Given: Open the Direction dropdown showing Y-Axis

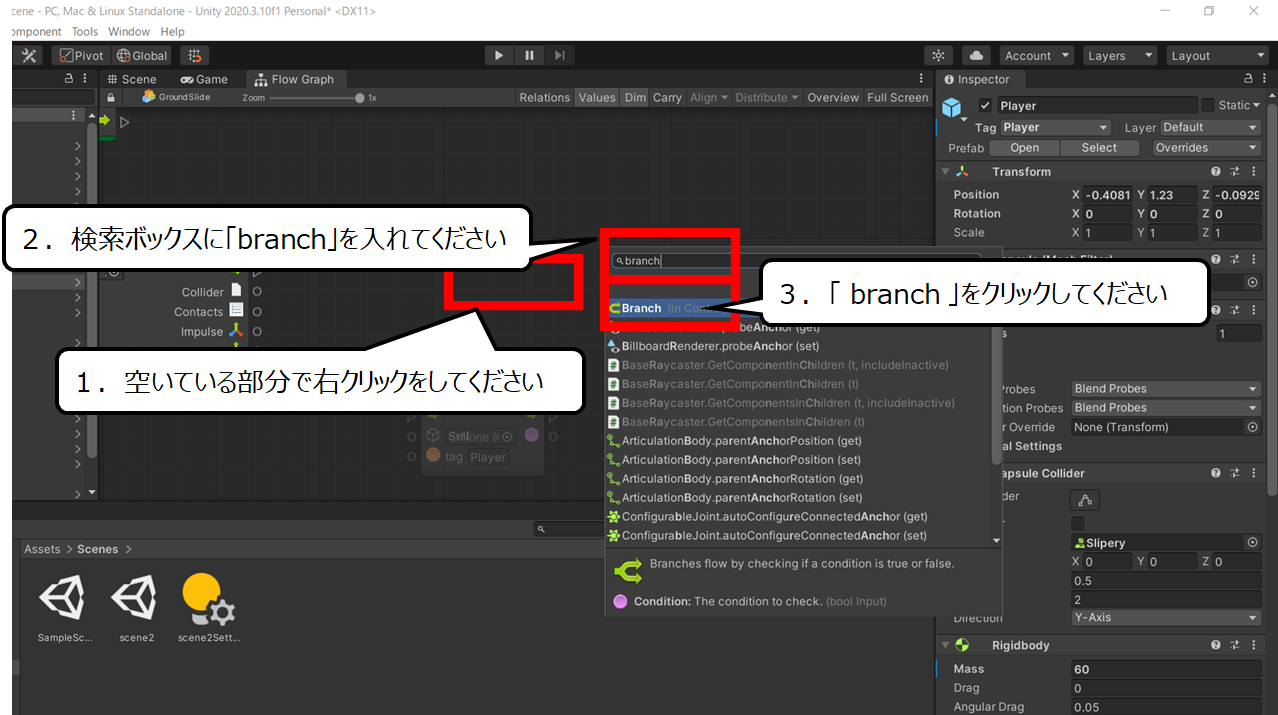Looking at the screenshot, I should [1166, 618].
